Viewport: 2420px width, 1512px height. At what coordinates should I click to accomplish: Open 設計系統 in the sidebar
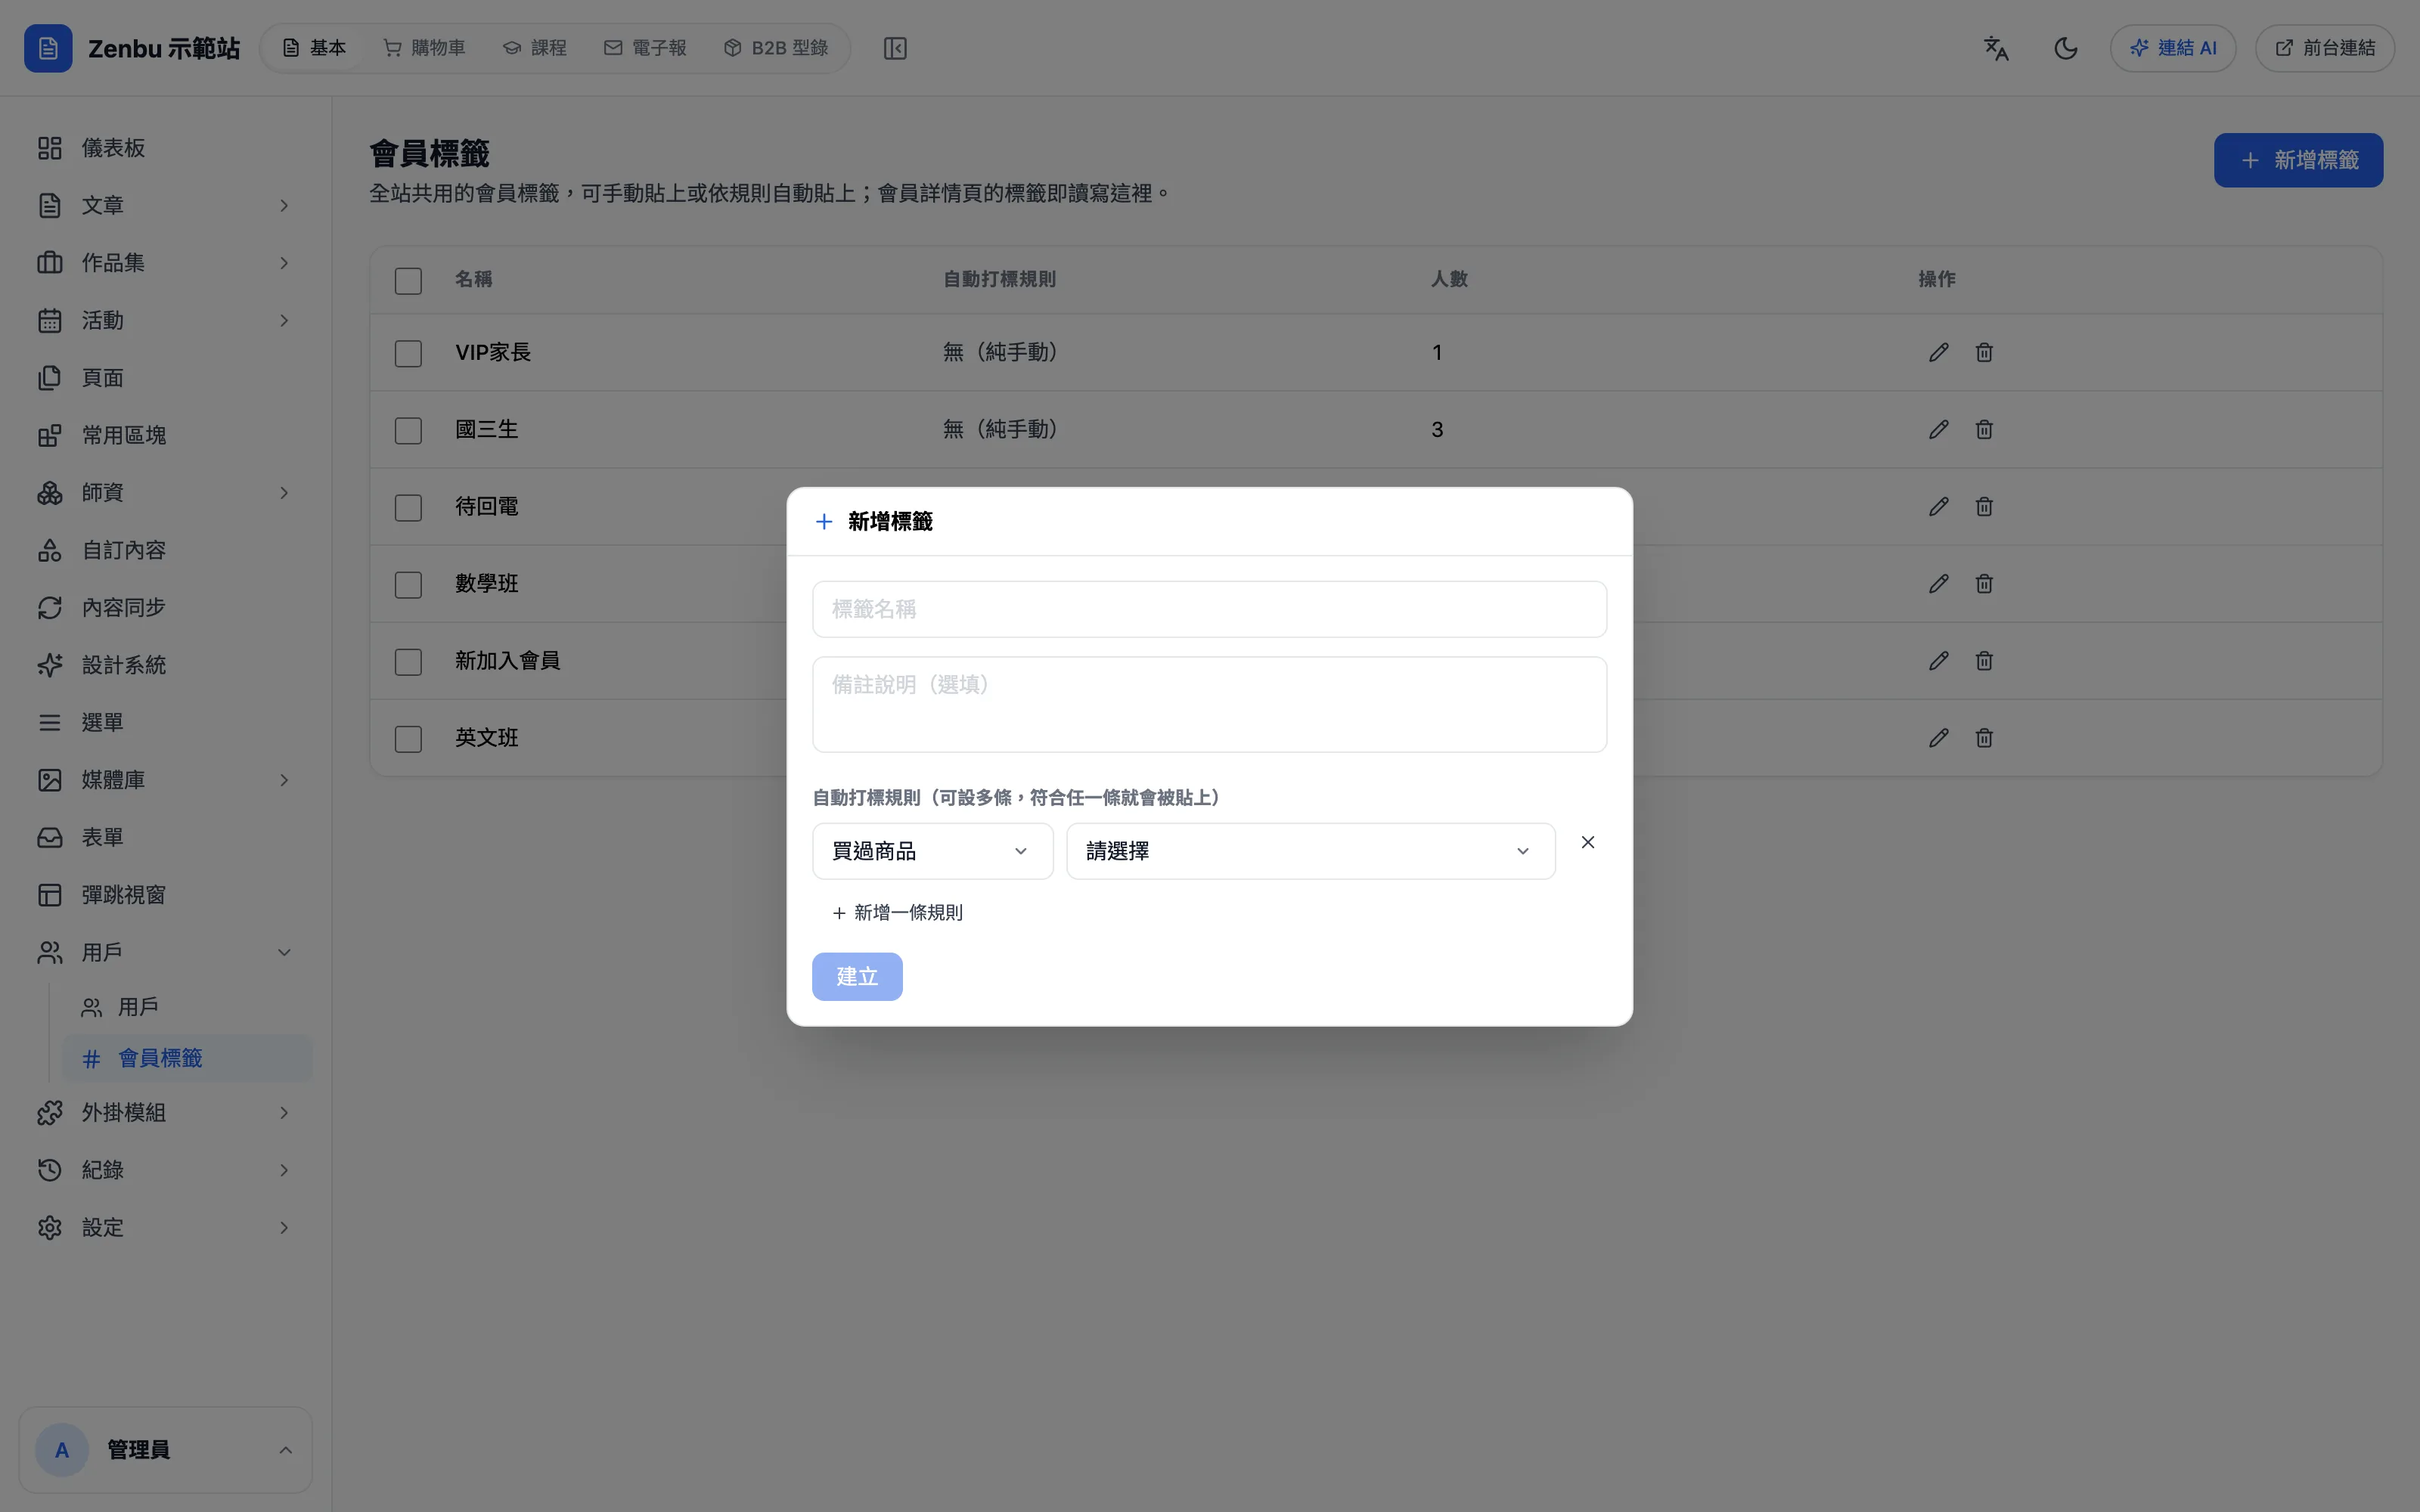coord(166,665)
